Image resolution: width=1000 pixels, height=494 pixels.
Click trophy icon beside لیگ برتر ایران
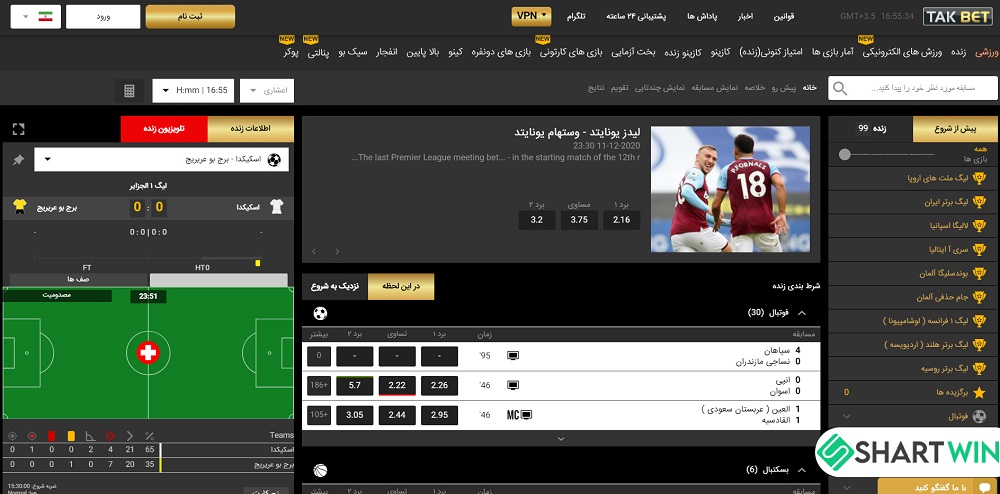pos(980,202)
